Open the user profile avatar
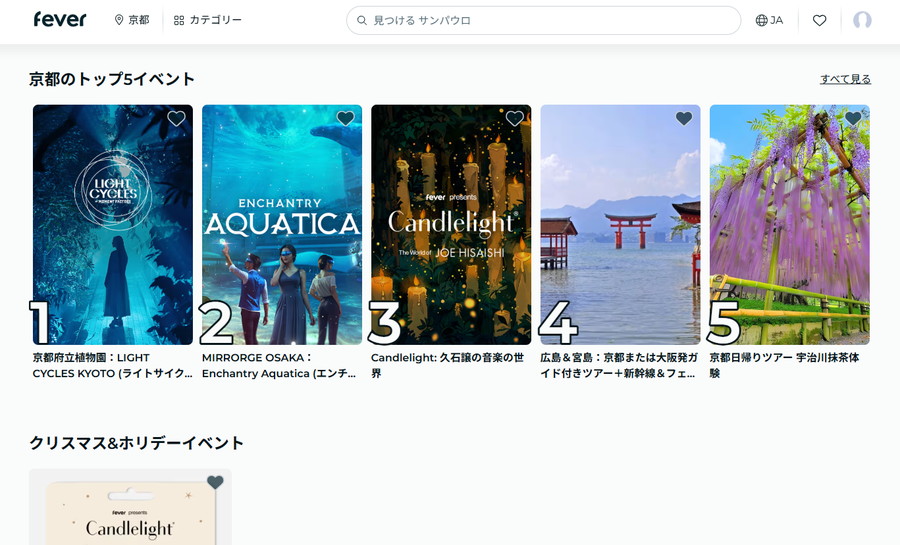Viewport: 900px width, 545px height. click(862, 20)
